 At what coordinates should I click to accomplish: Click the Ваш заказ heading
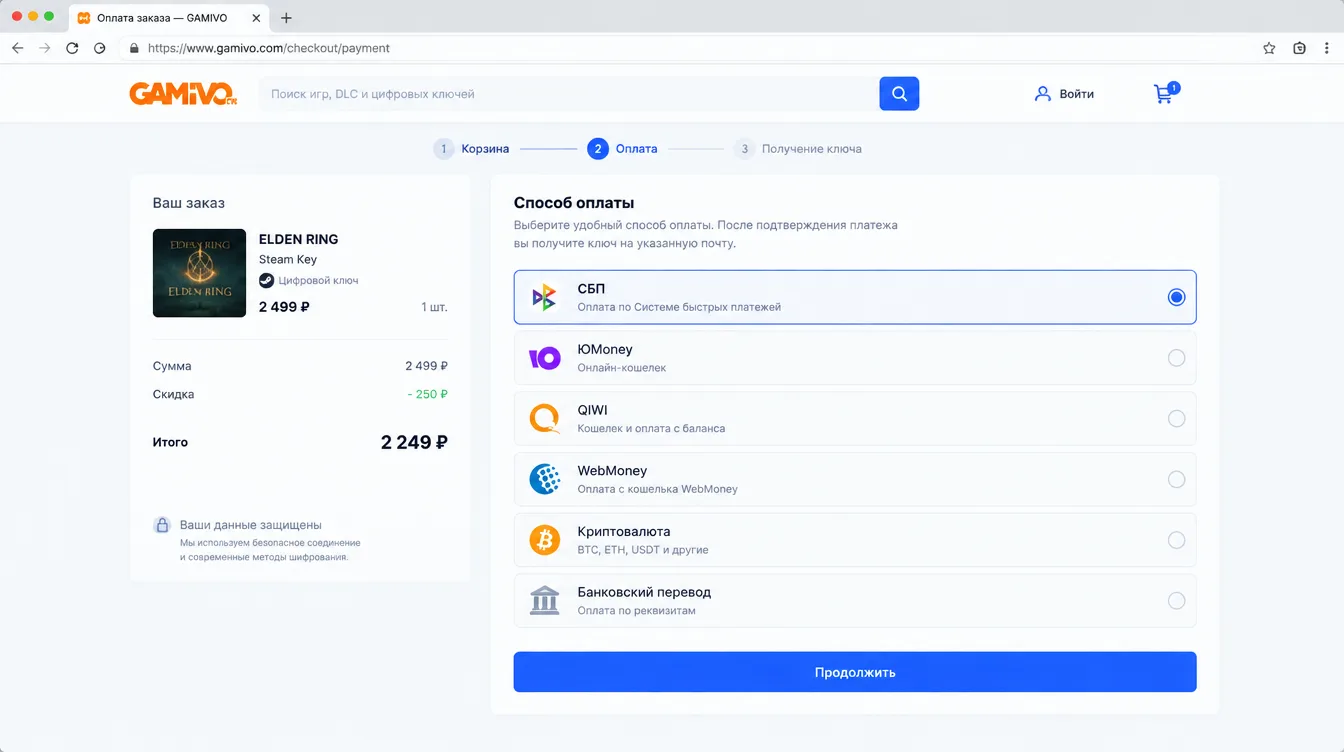pos(189,203)
